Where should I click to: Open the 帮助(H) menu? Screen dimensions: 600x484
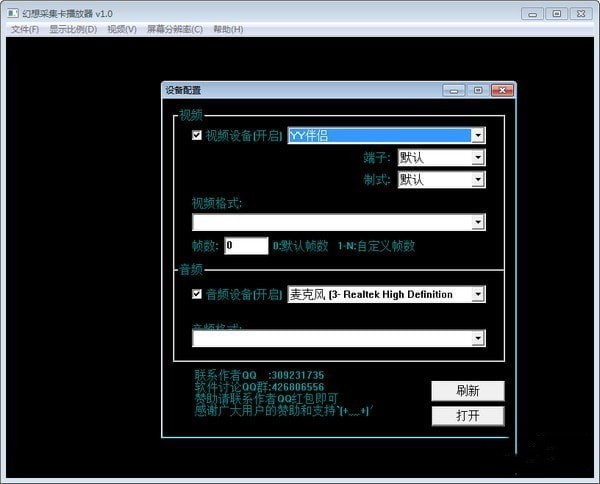(228, 29)
